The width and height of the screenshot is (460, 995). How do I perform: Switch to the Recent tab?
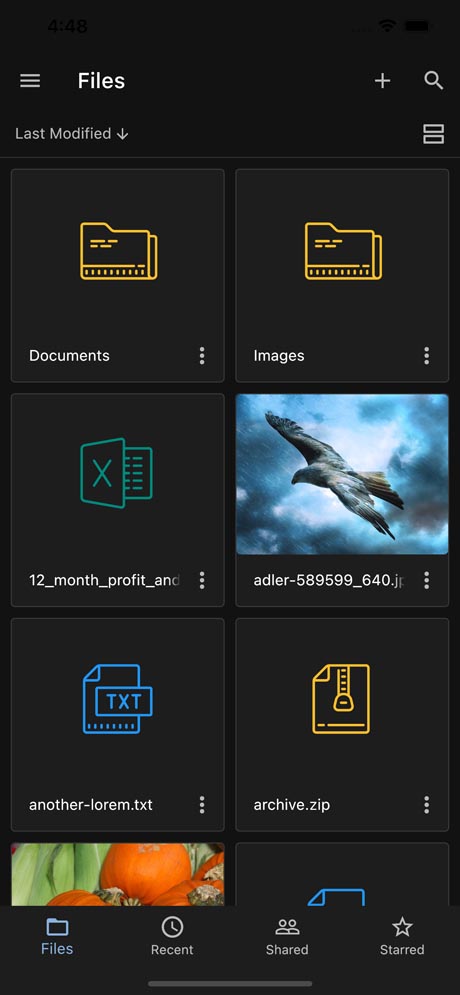pos(172,937)
